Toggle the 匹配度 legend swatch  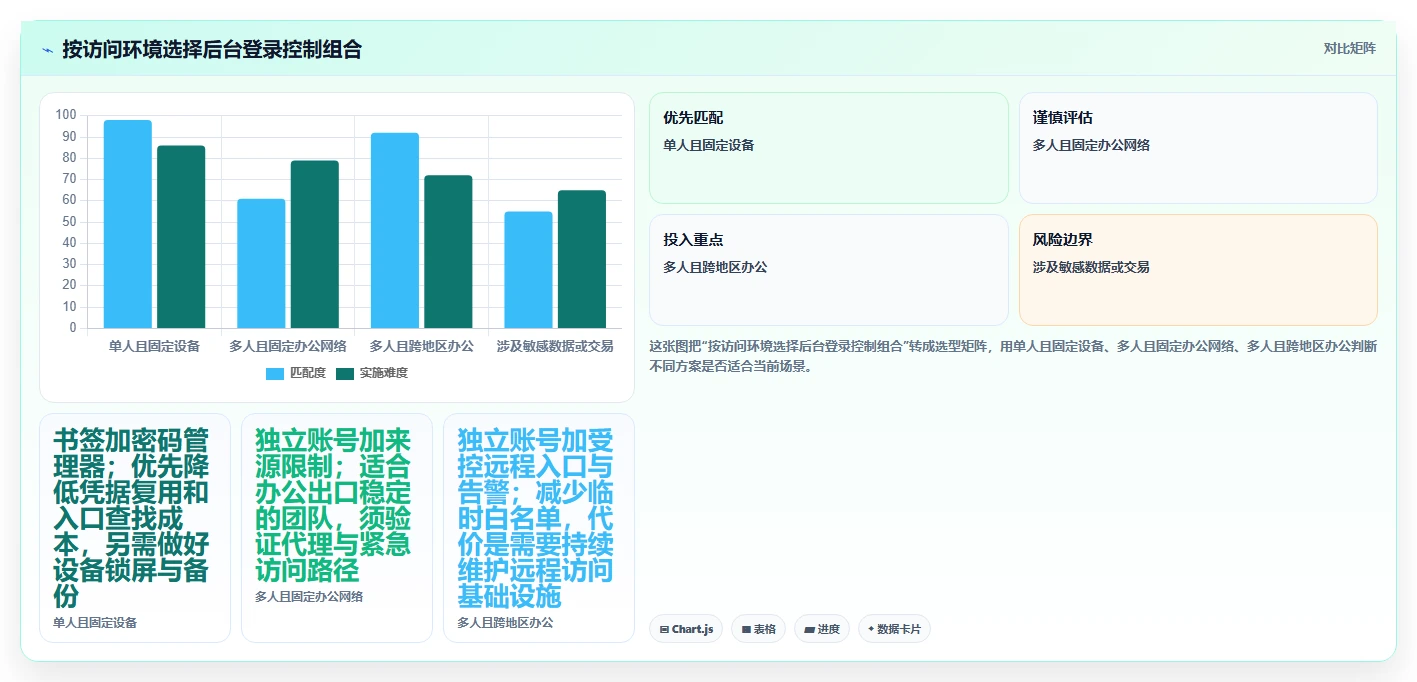[275, 373]
